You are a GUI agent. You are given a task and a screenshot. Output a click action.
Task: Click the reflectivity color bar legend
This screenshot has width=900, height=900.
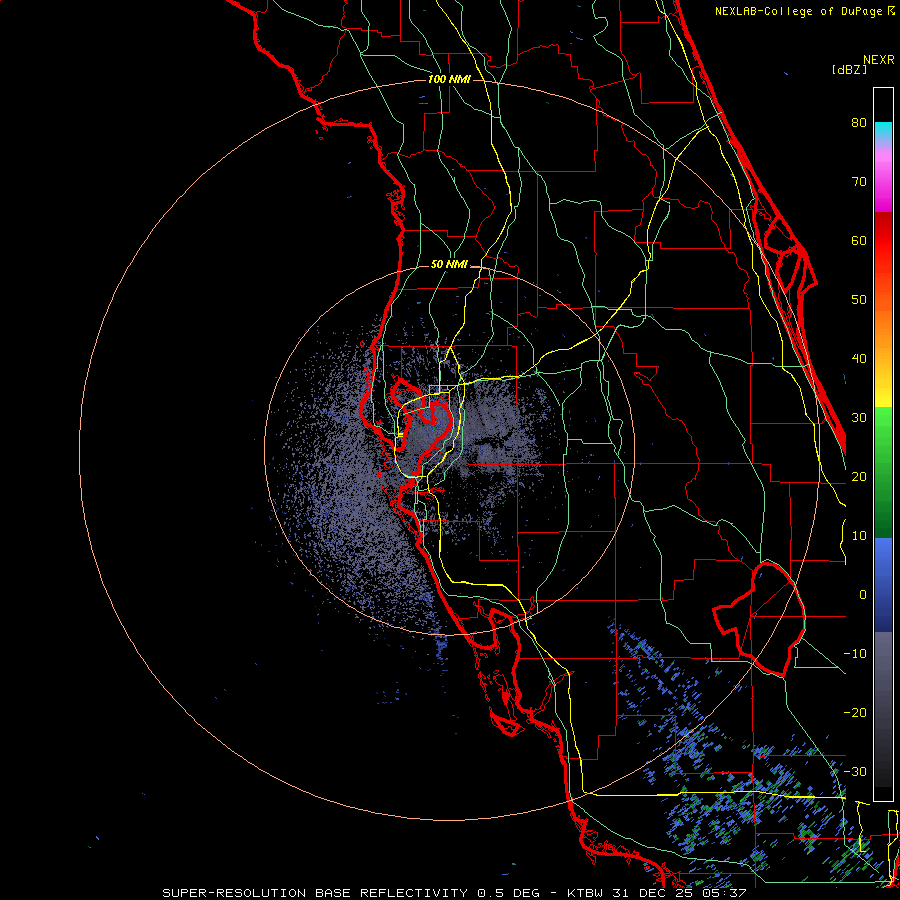pyautogui.click(x=883, y=444)
